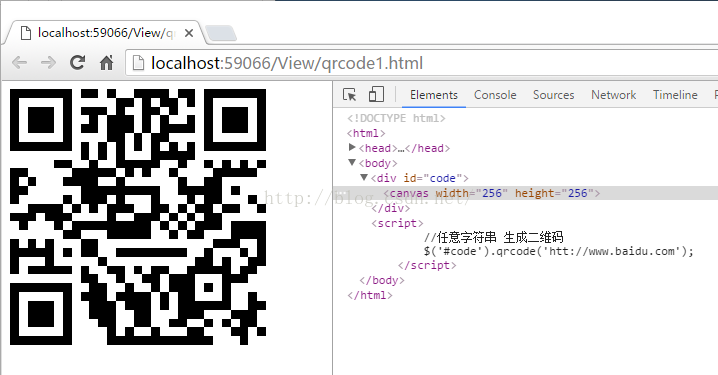The height and width of the screenshot is (375, 718).
Task: Click the address bar showing qrcode1.html
Action: (x=421, y=63)
